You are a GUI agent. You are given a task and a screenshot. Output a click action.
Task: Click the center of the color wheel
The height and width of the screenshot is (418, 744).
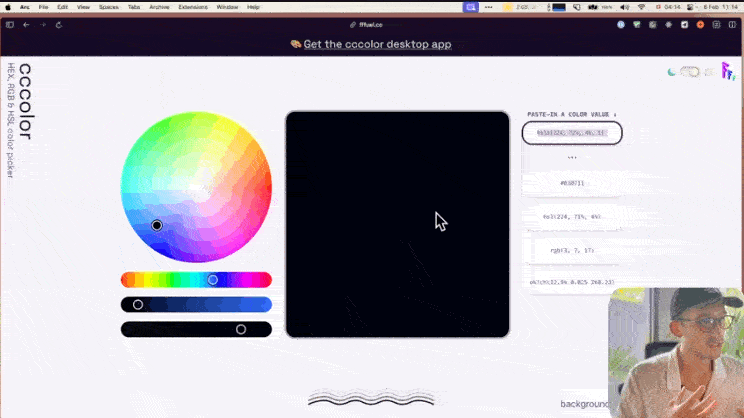coord(196,186)
